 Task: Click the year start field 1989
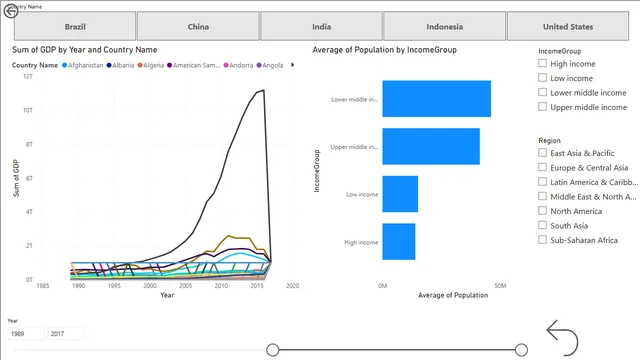pos(26,333)
